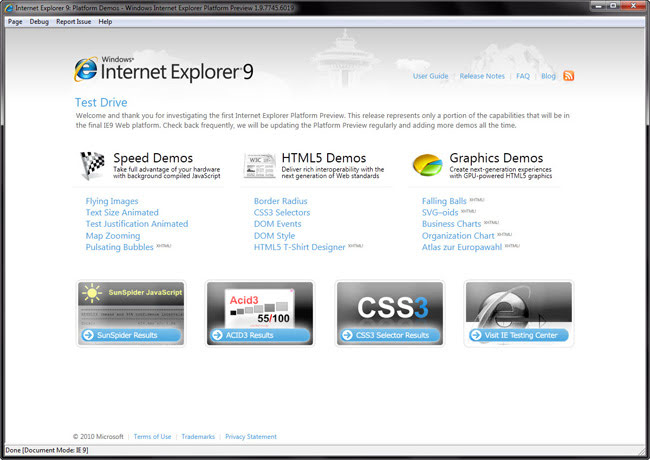Open the Release Notes link
The image size is (650, 460).
click(x=481, y=76)
